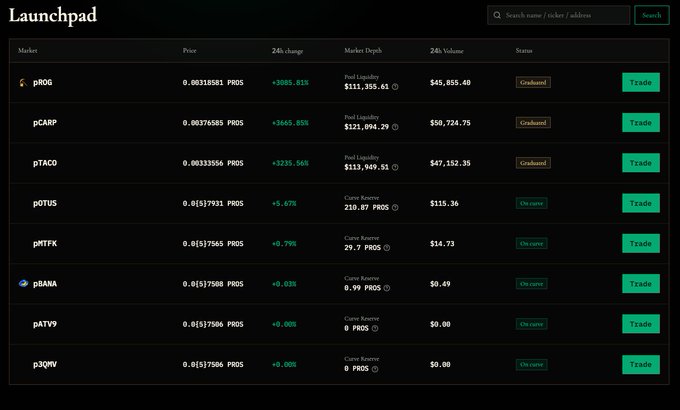The image size is (680, 410).
Task: Open the pCARP Pool Liquidity info icon
Action: tap(395, 127)
